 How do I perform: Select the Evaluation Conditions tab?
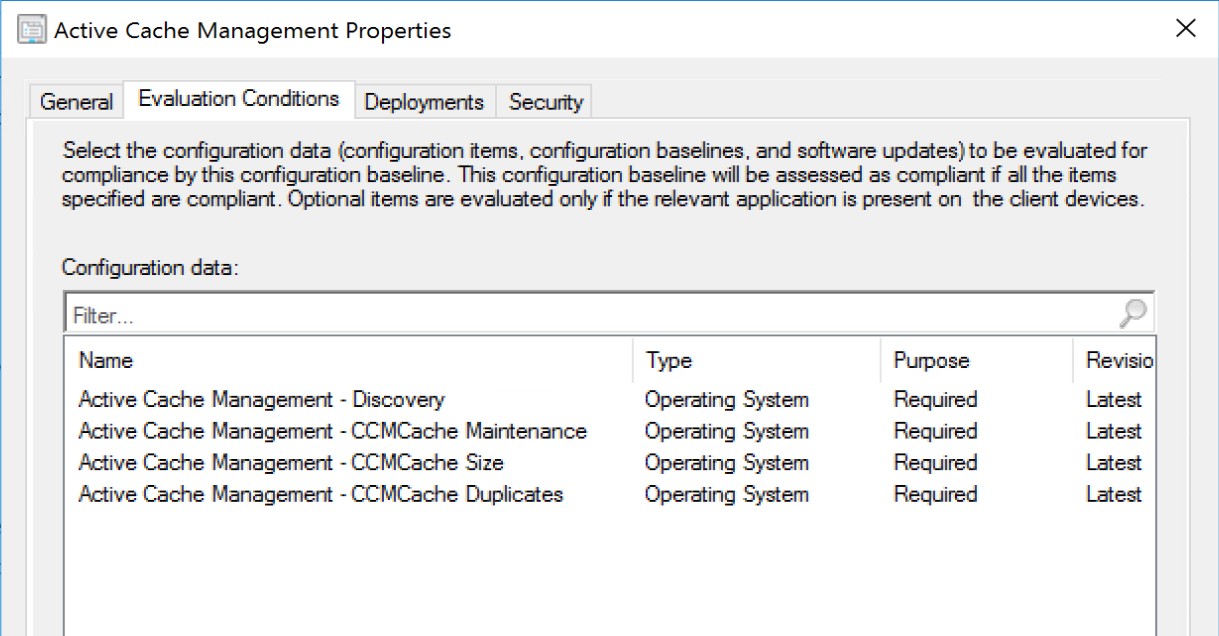coord(239,100)
